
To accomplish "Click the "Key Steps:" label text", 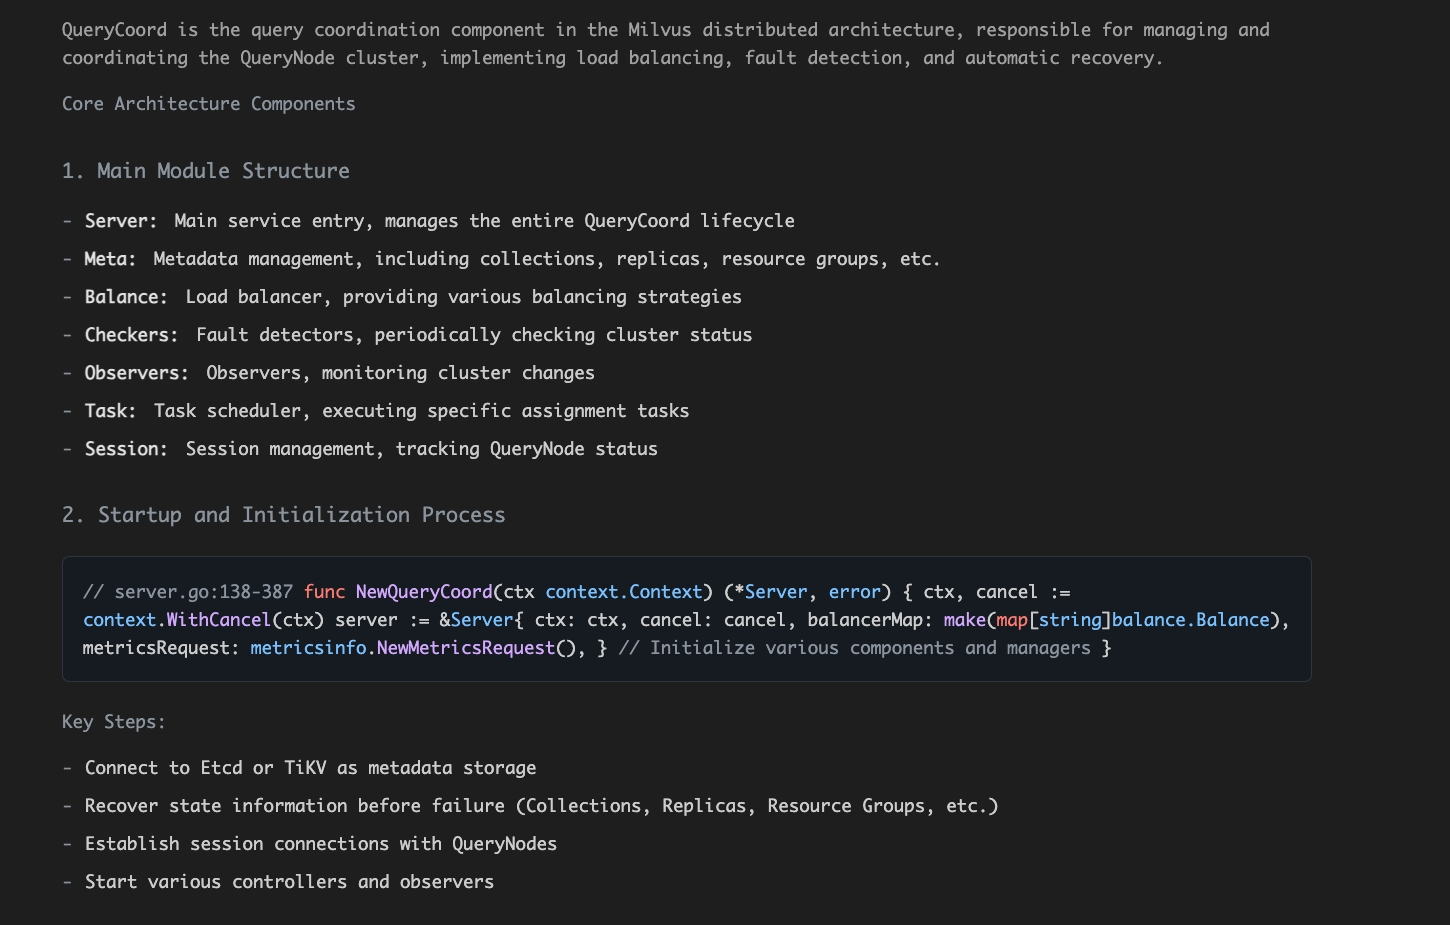I will (113, 722).
